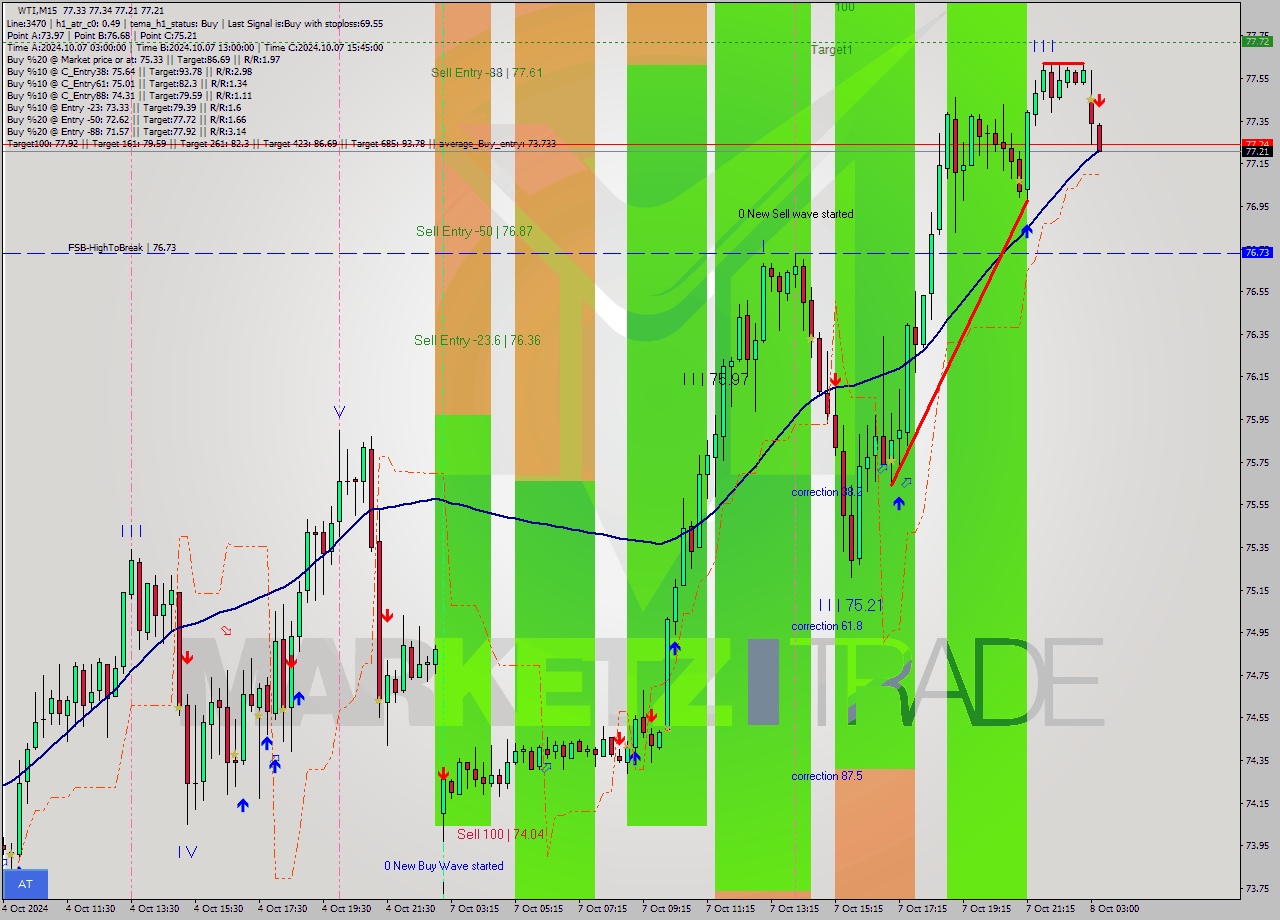Select the I I I | 75.21 wave label
This screenshot has height=920, width=1280.
coord(850,605)
